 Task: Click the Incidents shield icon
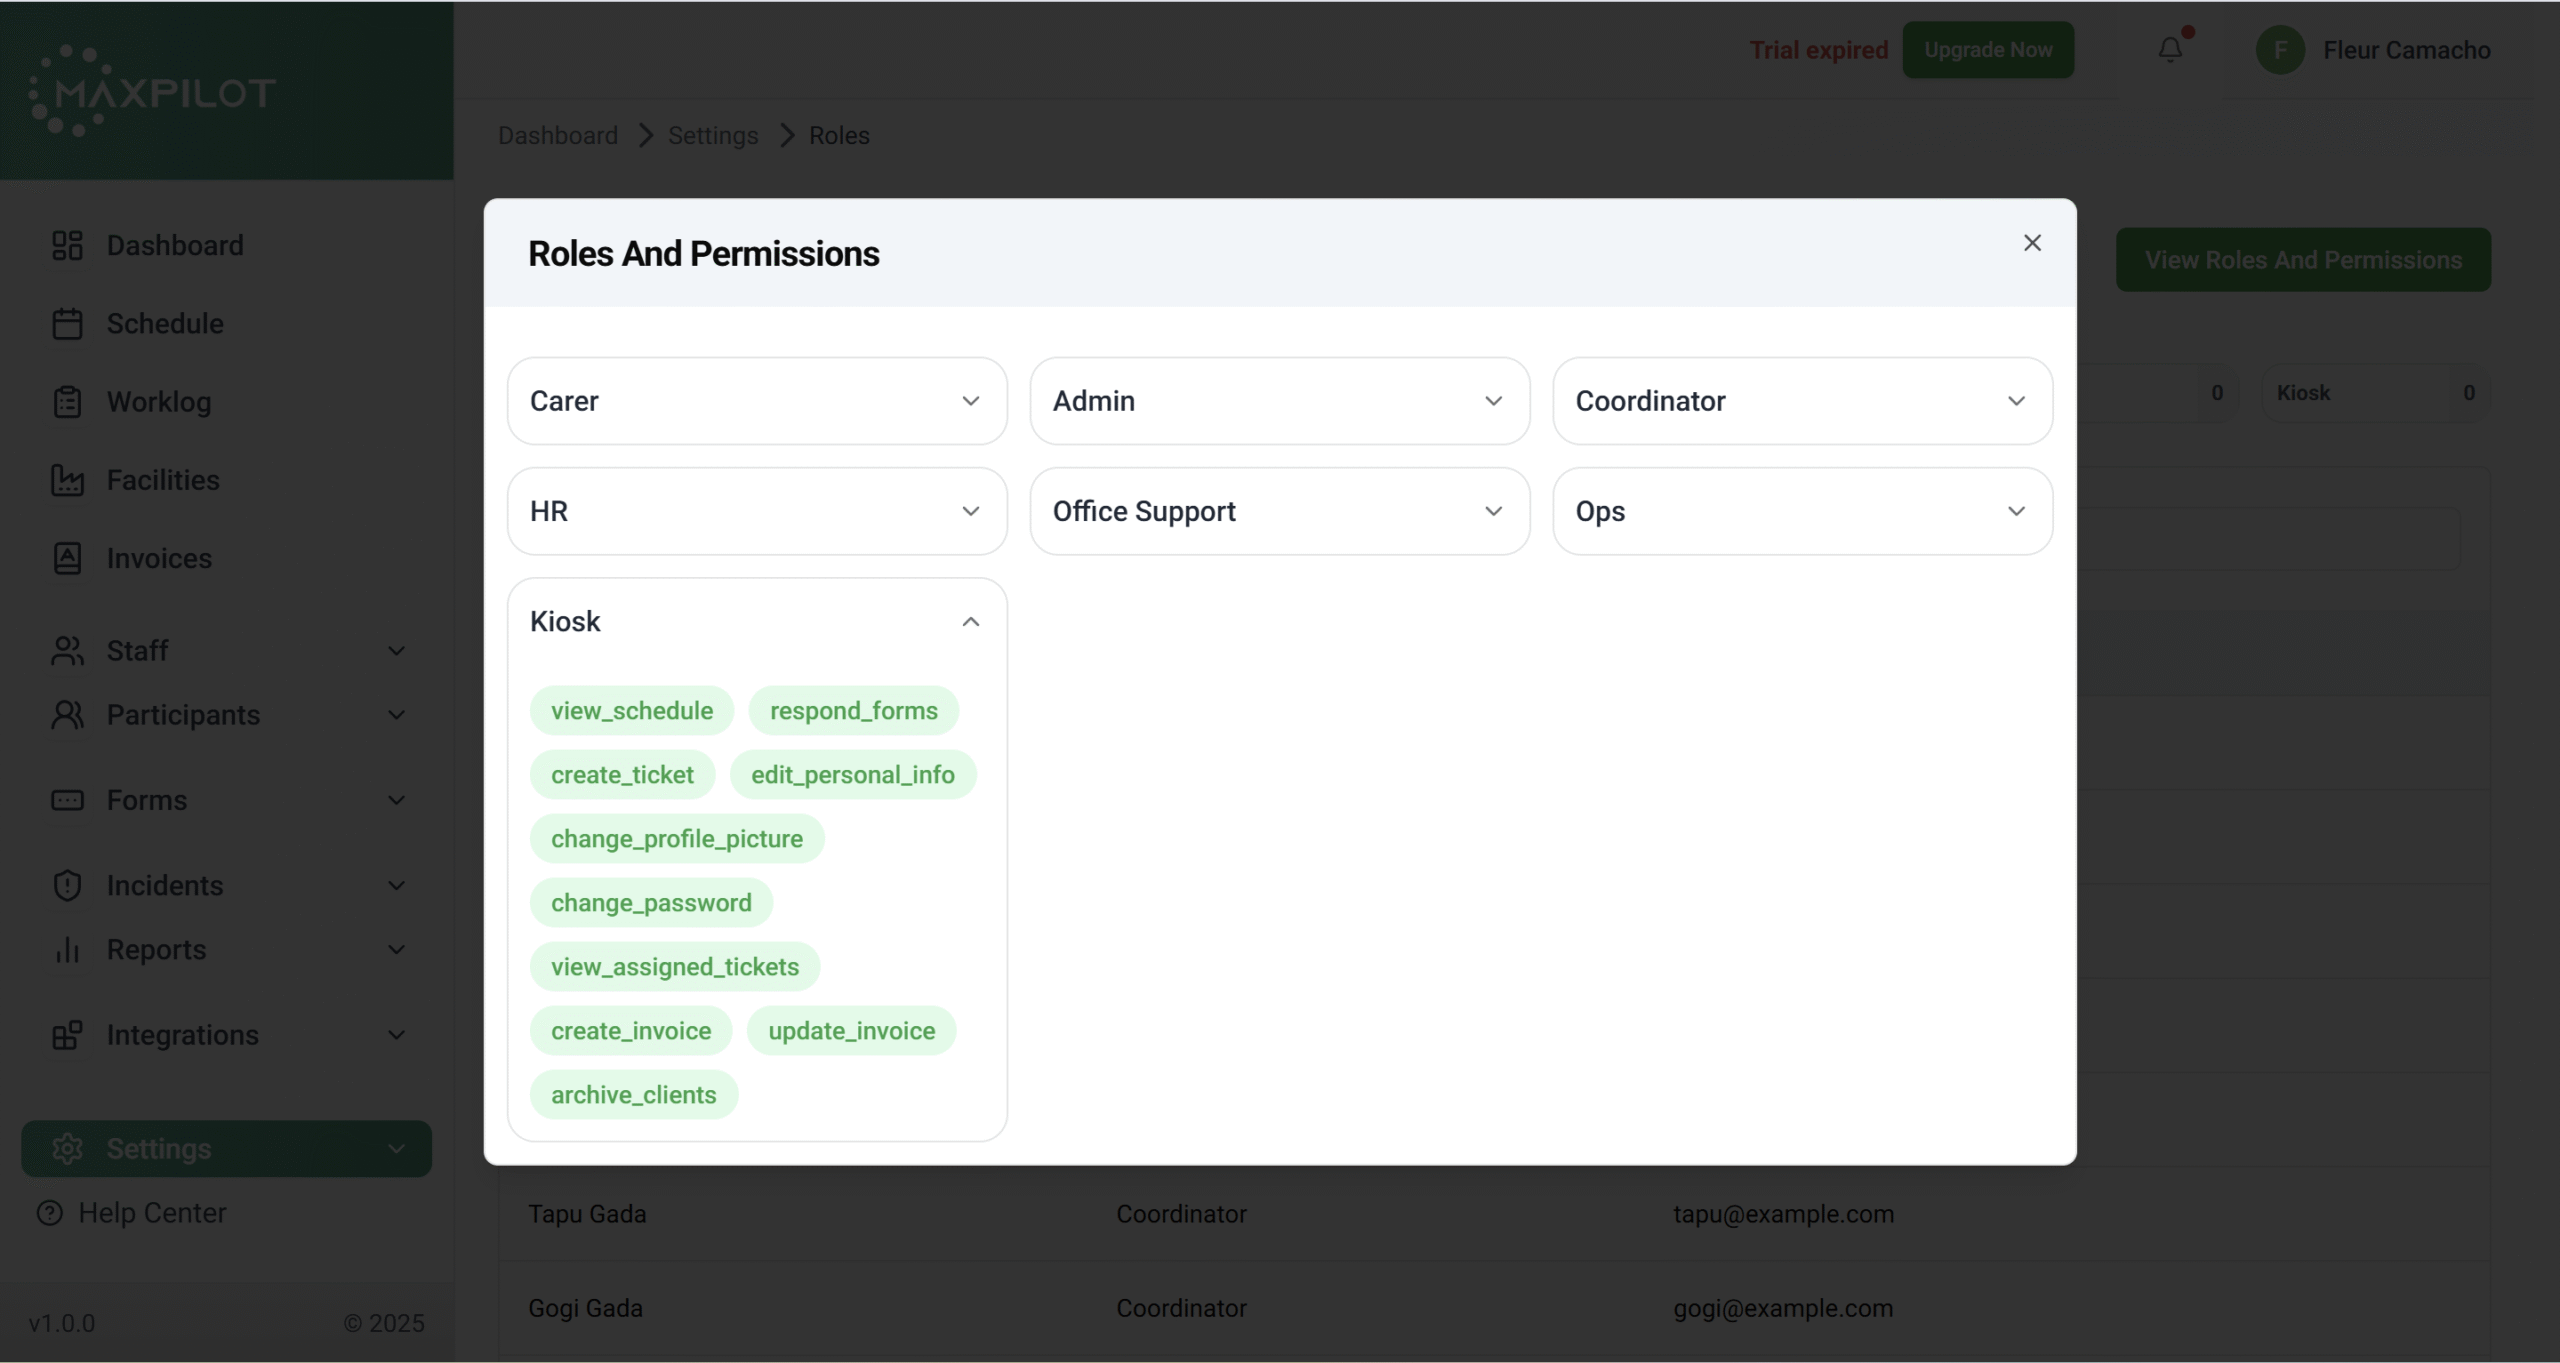click(x=67, y=885)
